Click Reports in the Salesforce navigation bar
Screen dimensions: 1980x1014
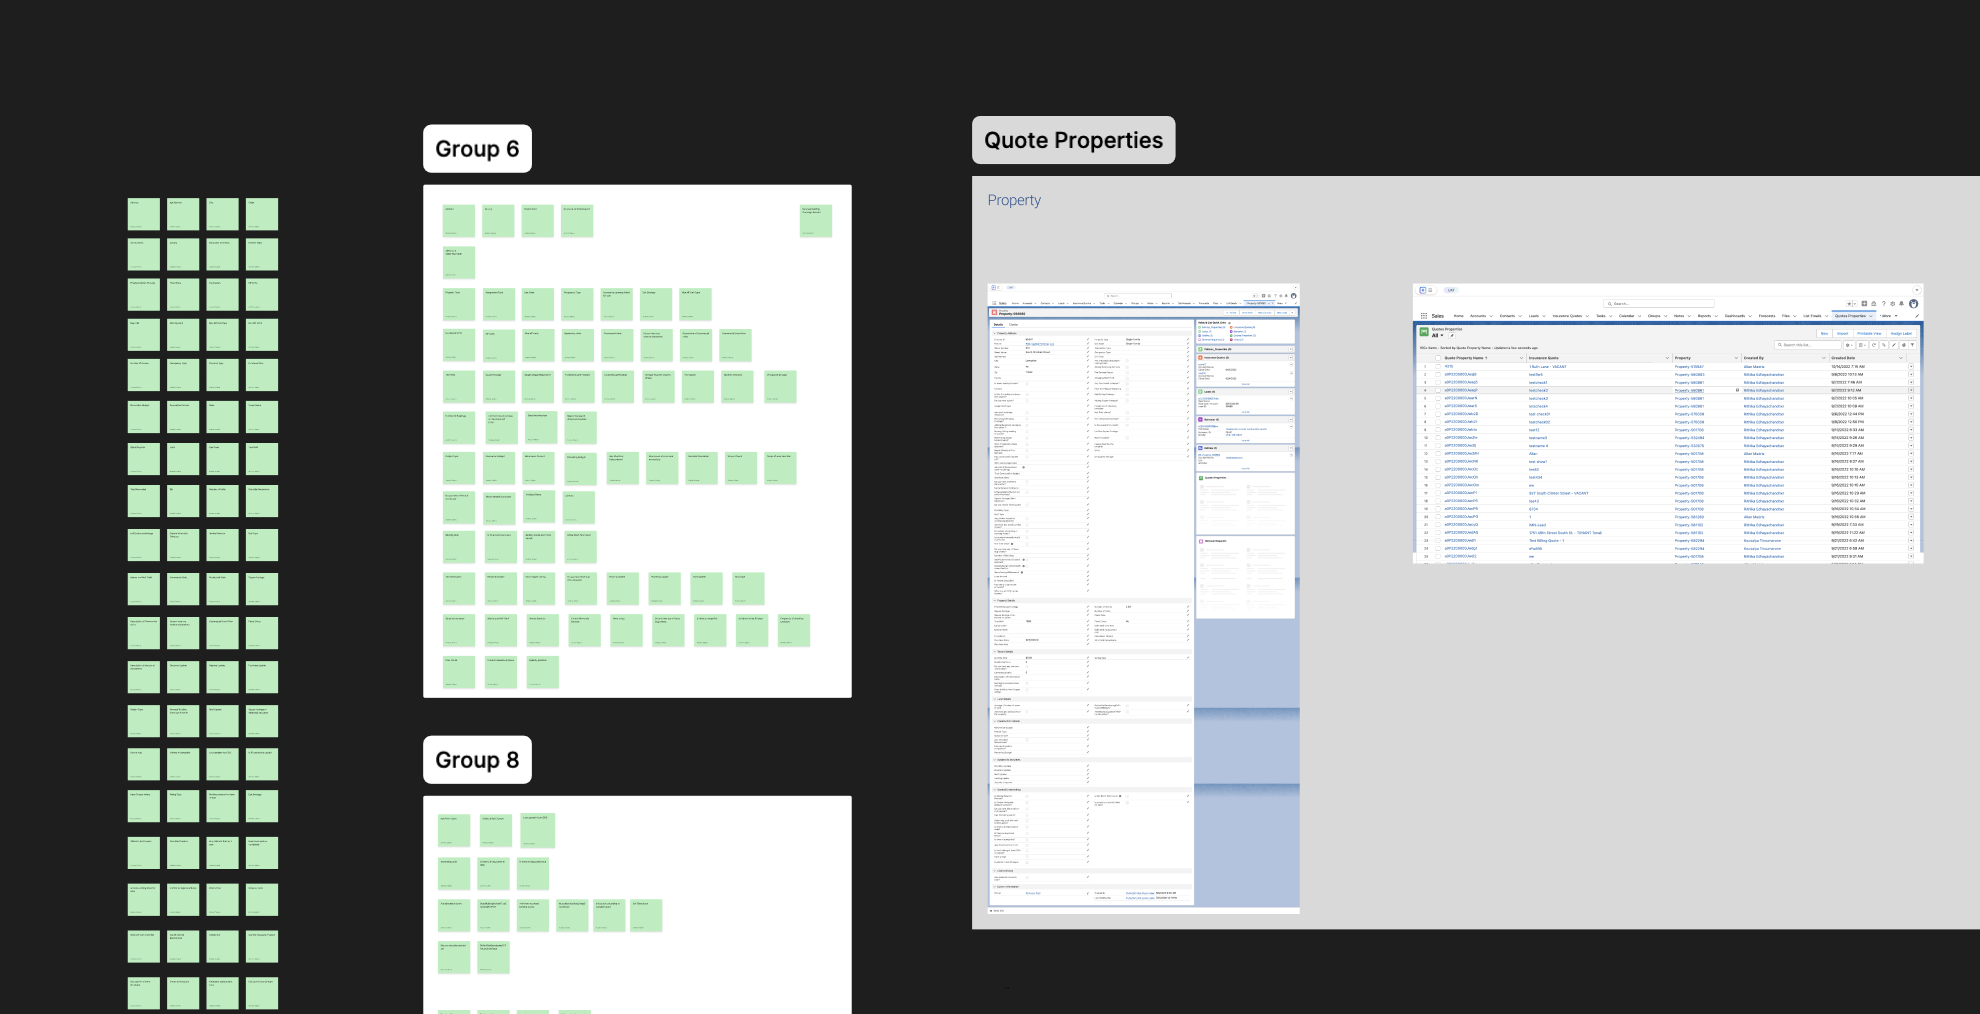[1704, 315]
